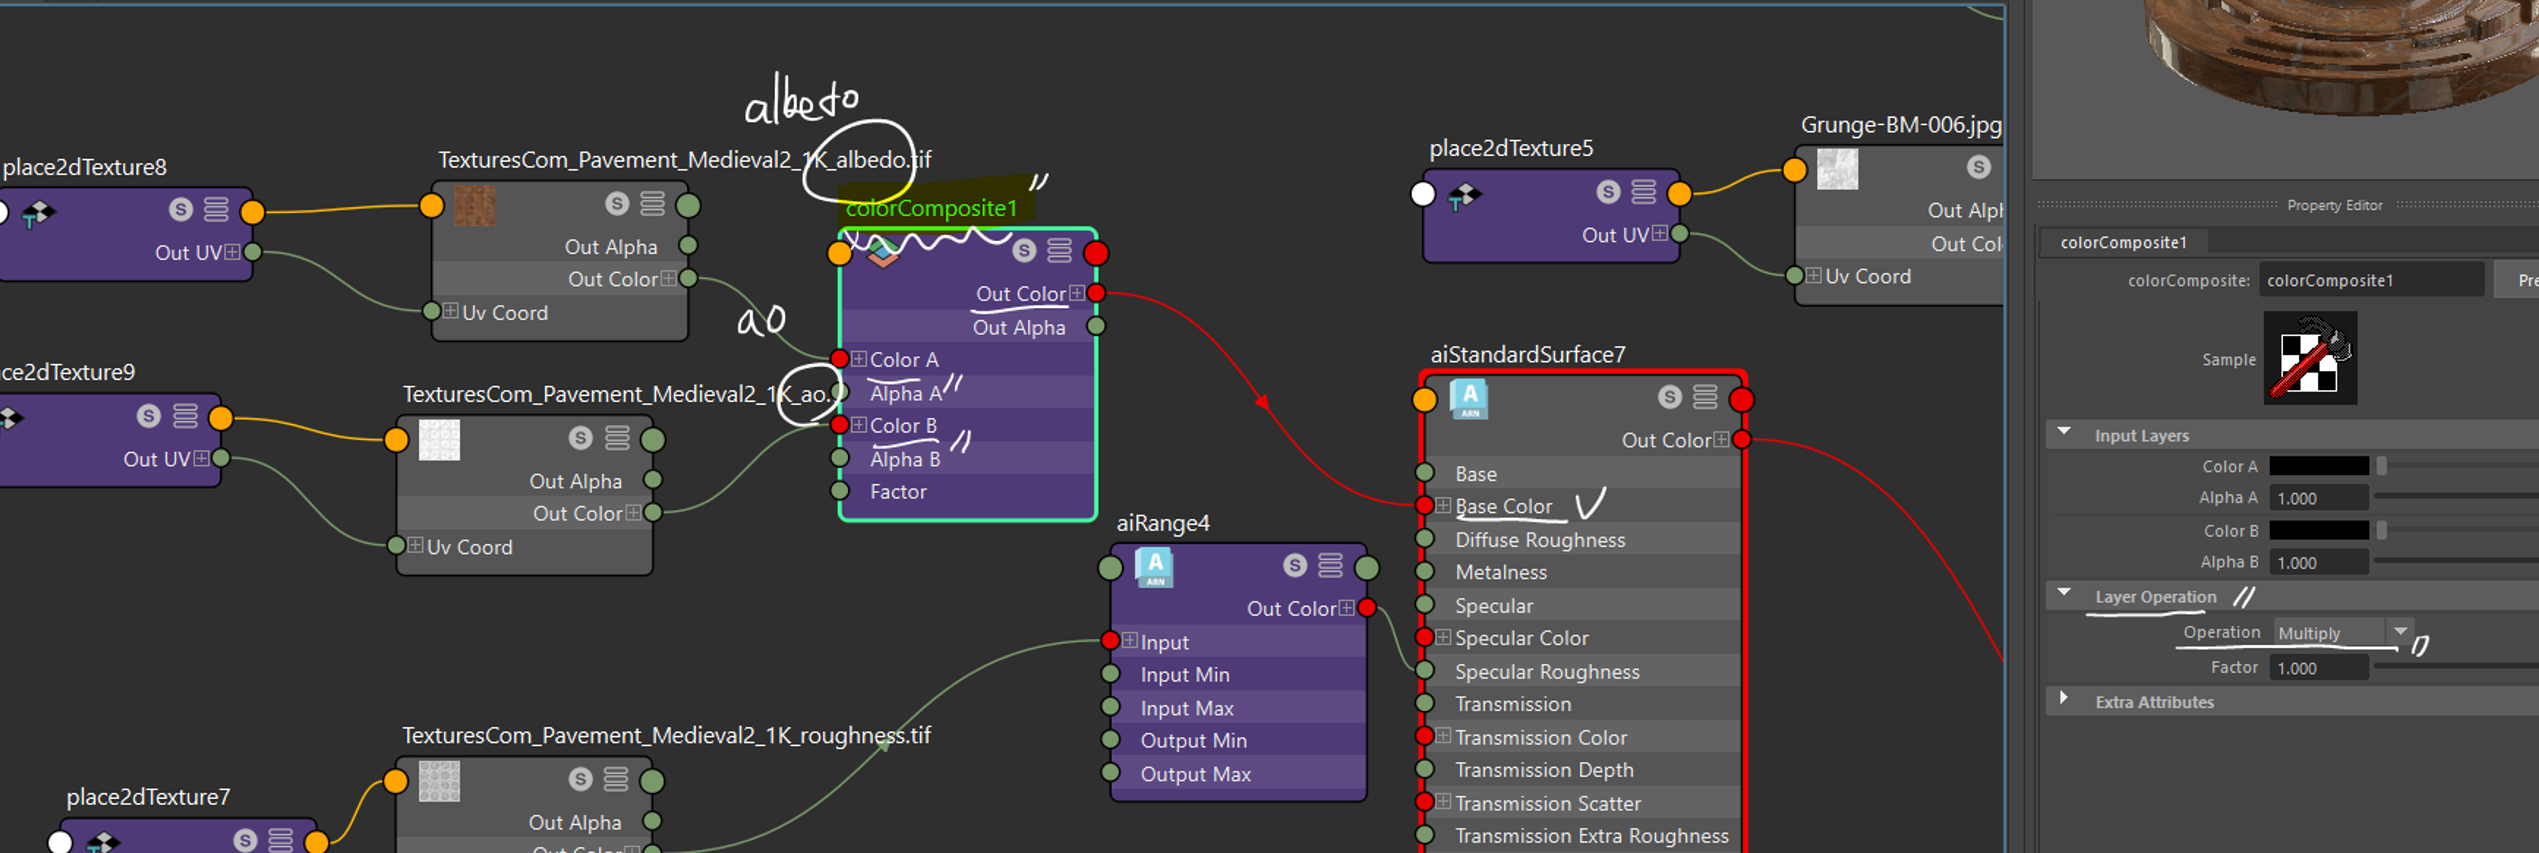Click the S solo icon on place2dTexture7
The image size is (2539, 853).
(x=245, y=840)
